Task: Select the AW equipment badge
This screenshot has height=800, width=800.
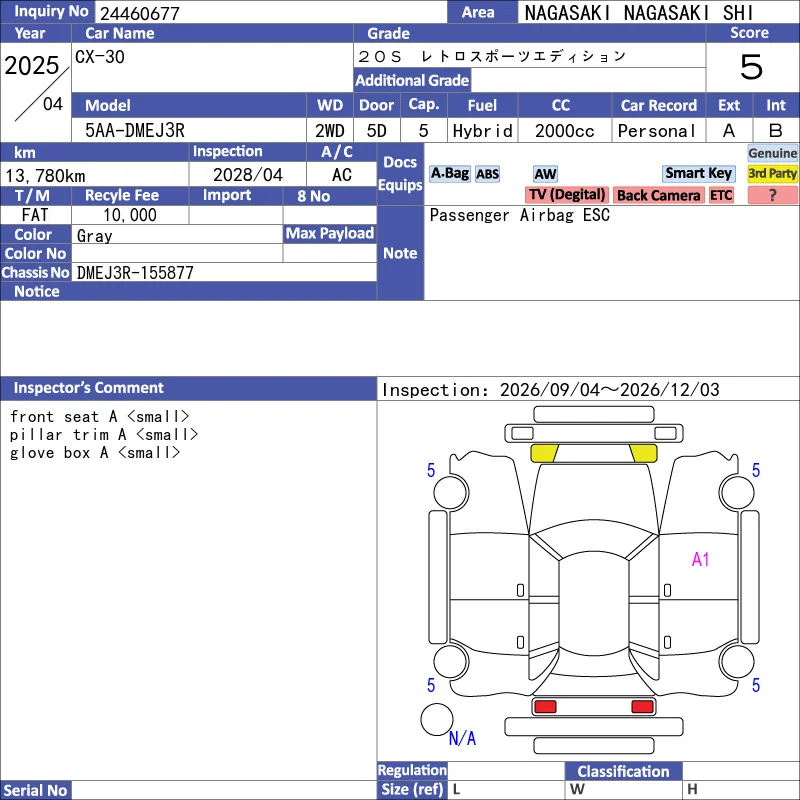Action: [x=545, y=174]
